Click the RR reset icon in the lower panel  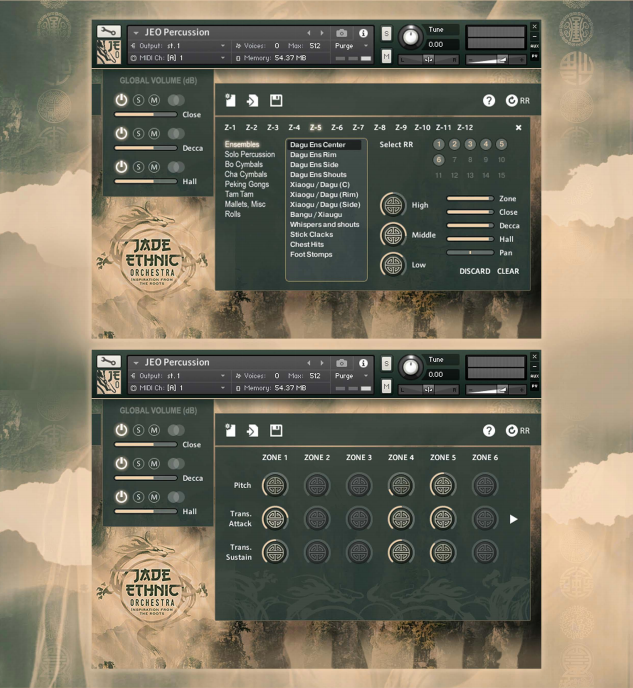[517, 431]
